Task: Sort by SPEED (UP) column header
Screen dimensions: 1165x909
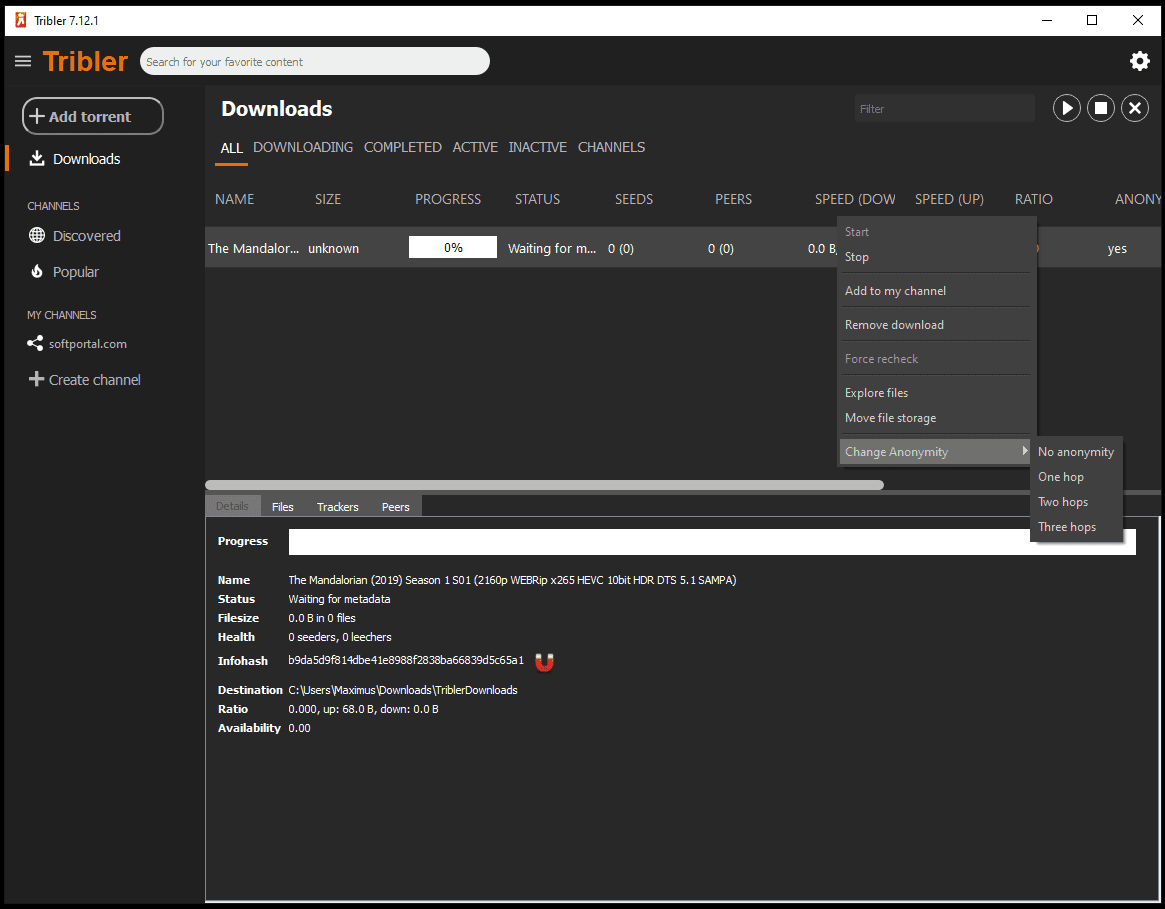Action: tap(949, 199)
